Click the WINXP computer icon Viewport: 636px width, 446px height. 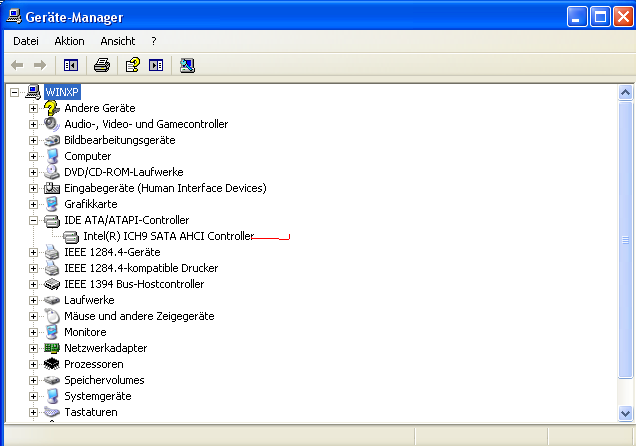(33, 92)
